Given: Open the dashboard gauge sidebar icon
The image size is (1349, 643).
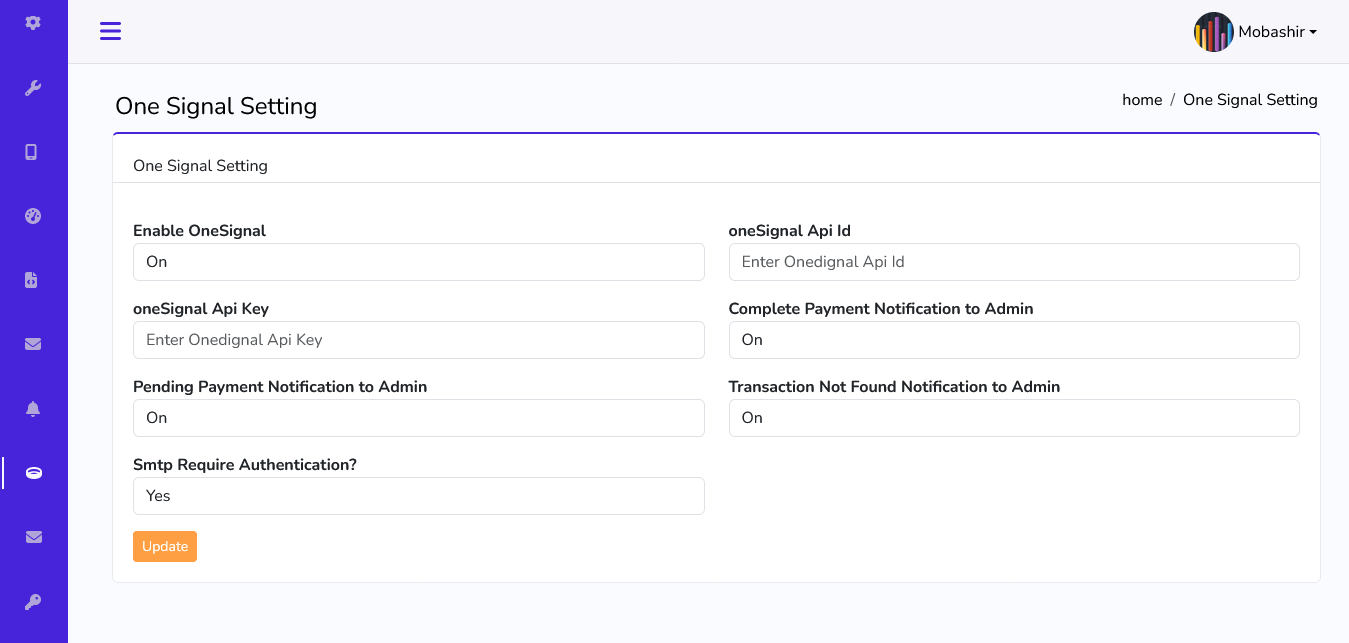Looking at the screenshot, I should (x=33, y=216).
